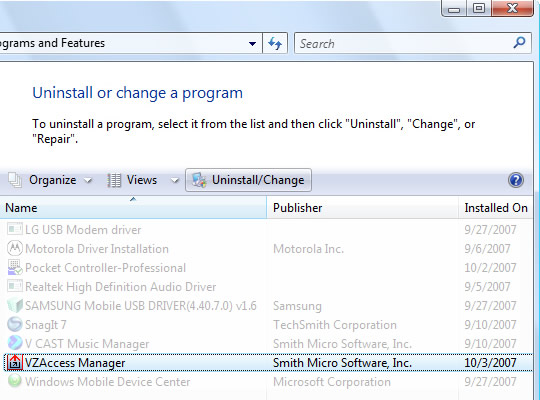Open the Views dropdown arrow

click(x=175, y=181)
